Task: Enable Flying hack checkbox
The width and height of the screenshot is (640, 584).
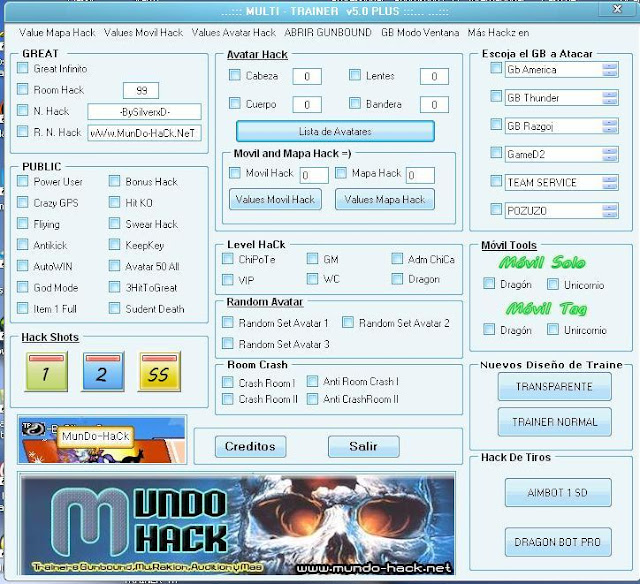Action: pyautogui.click(x=23, y=223)
